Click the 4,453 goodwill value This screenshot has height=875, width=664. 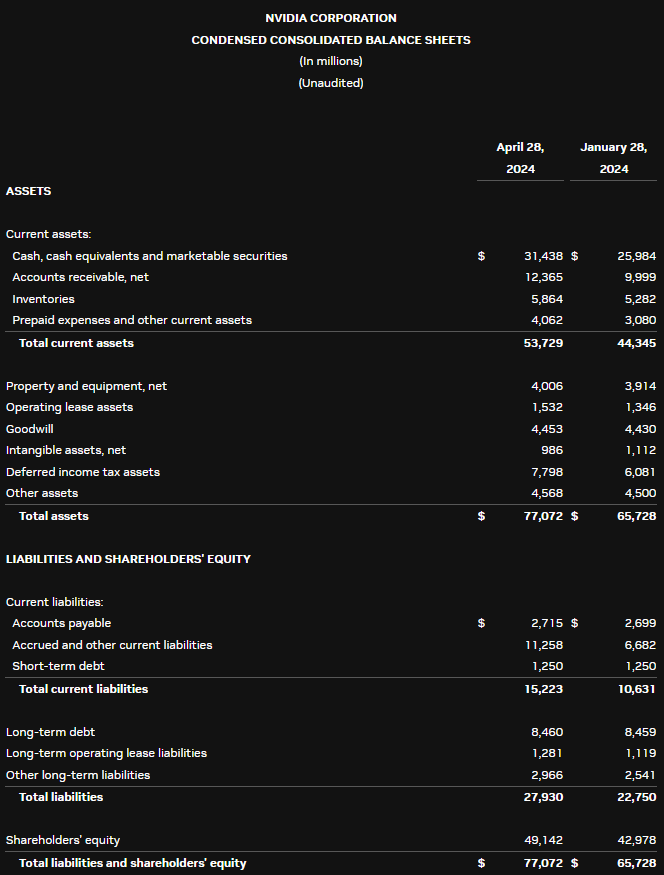(547, 429)
